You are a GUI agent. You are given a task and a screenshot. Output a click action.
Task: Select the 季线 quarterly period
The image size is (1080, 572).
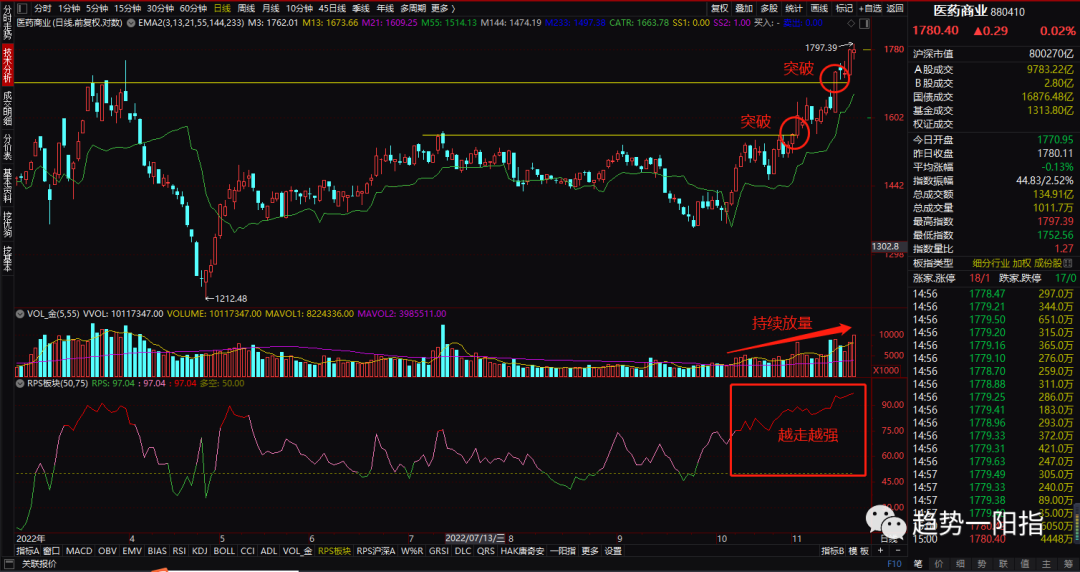pos(361,8)
